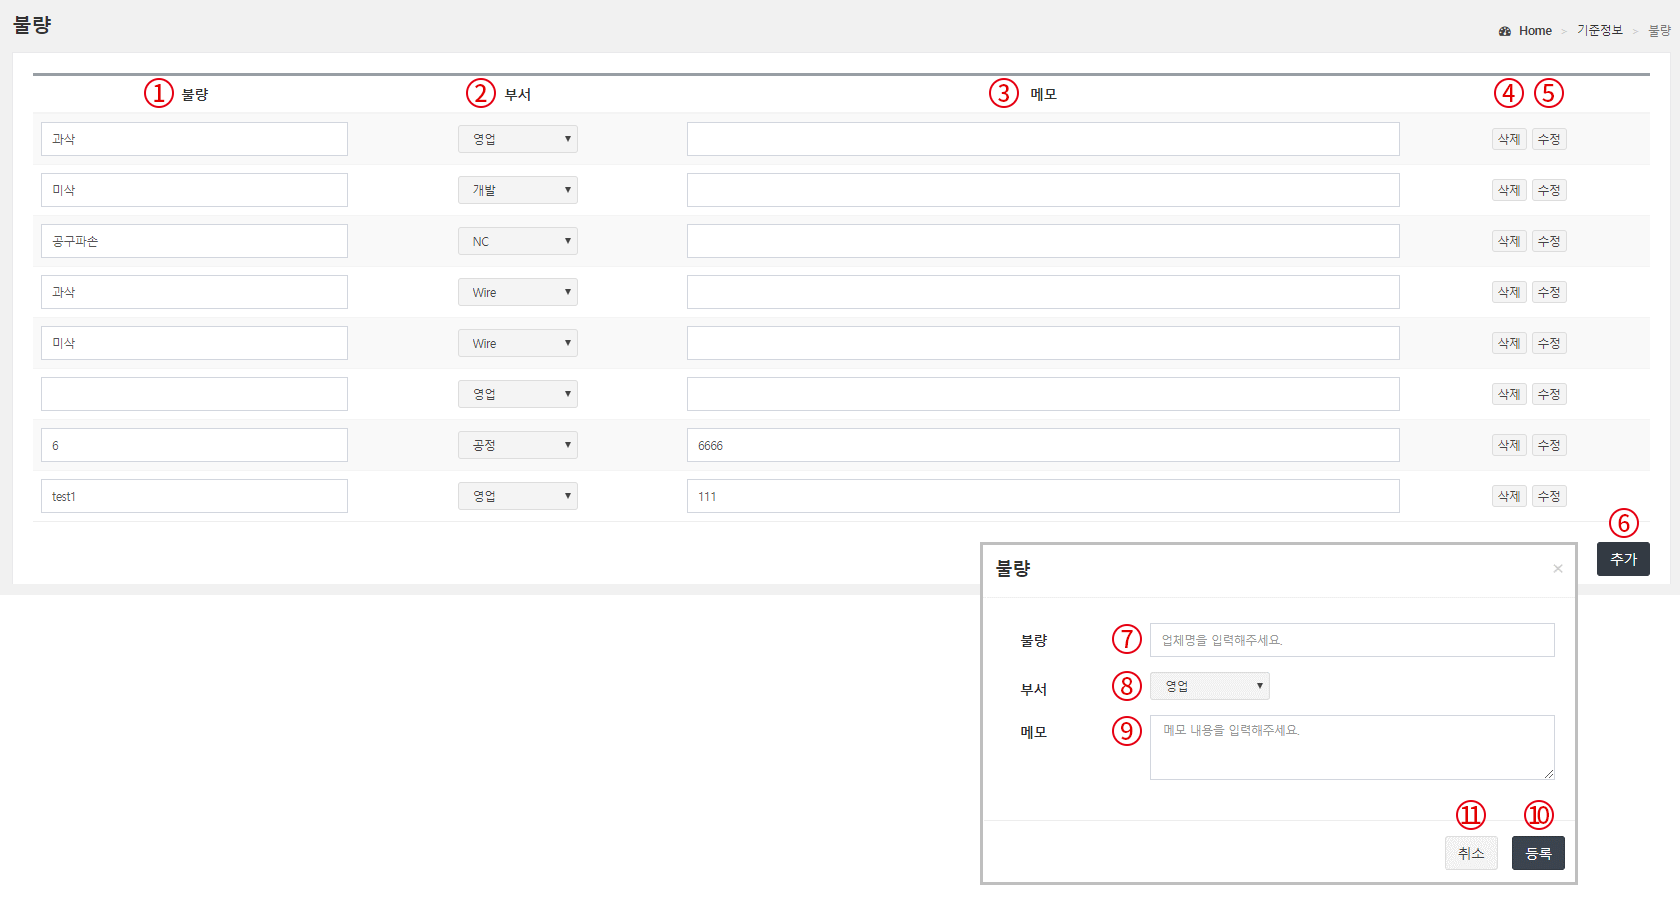
Task: Focus the 불량 name field in dialog
Action: coord(1351,640)
